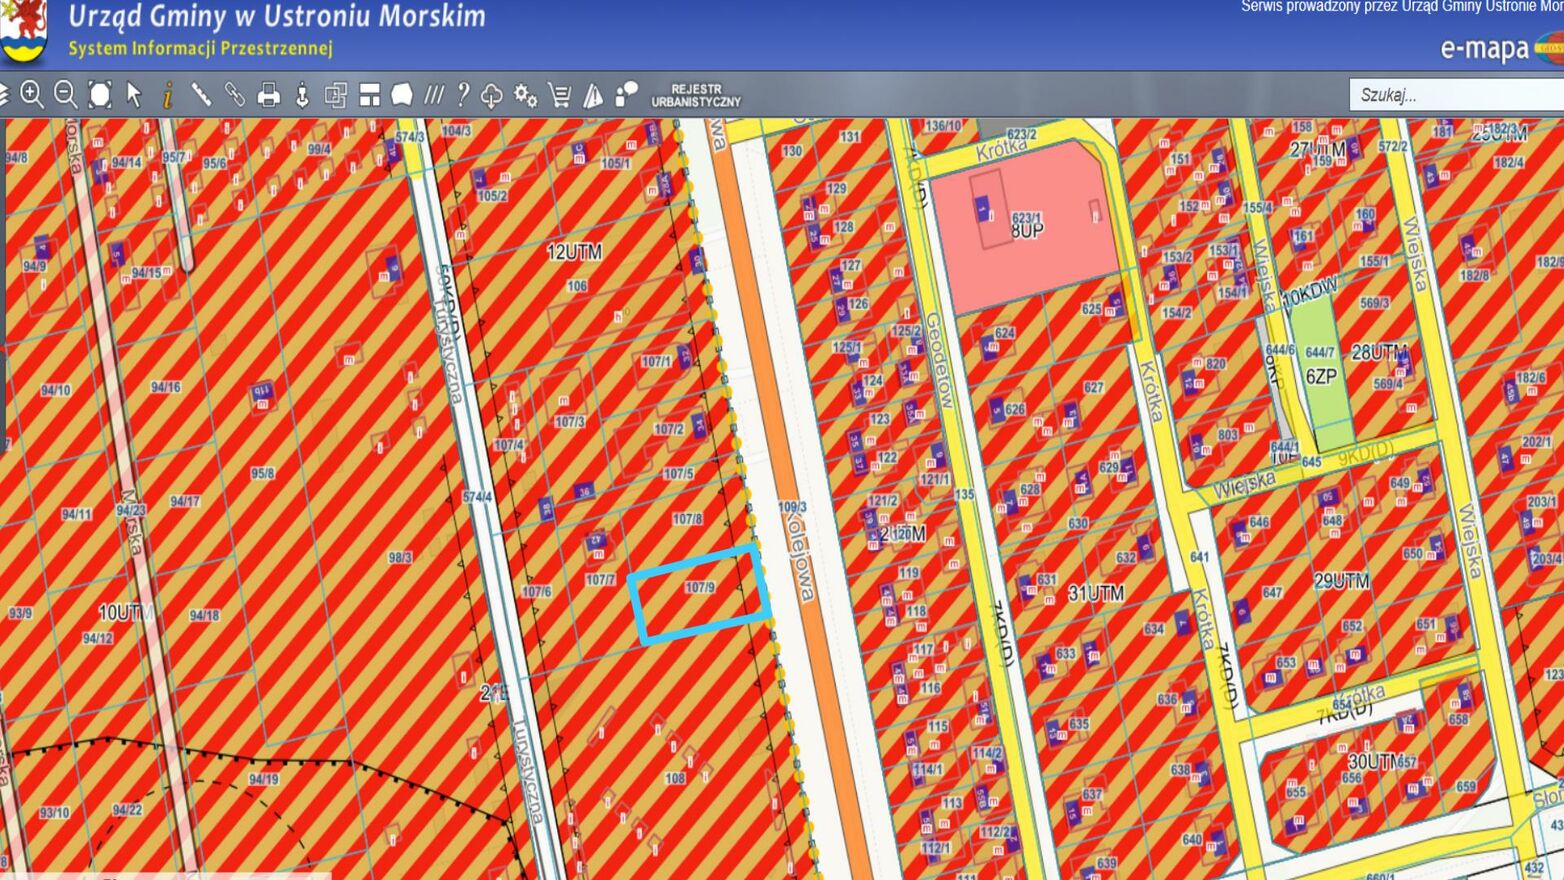Open the shopping cart icon
Image resolution: width=1564 pixels, height=880 pixels.
[x=560, y=95]
